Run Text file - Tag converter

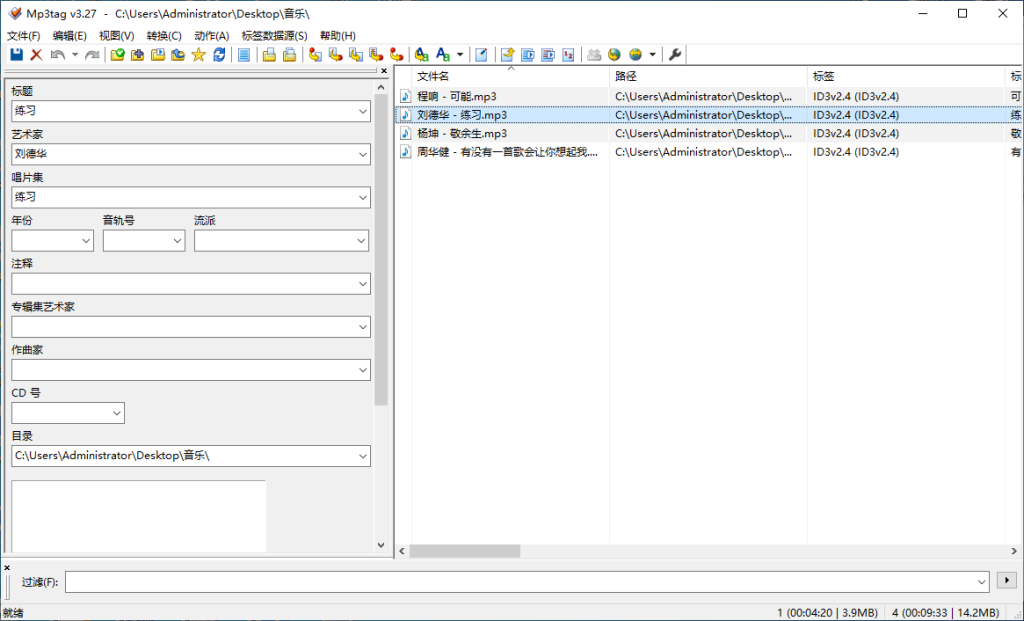[x=376, y=55]
